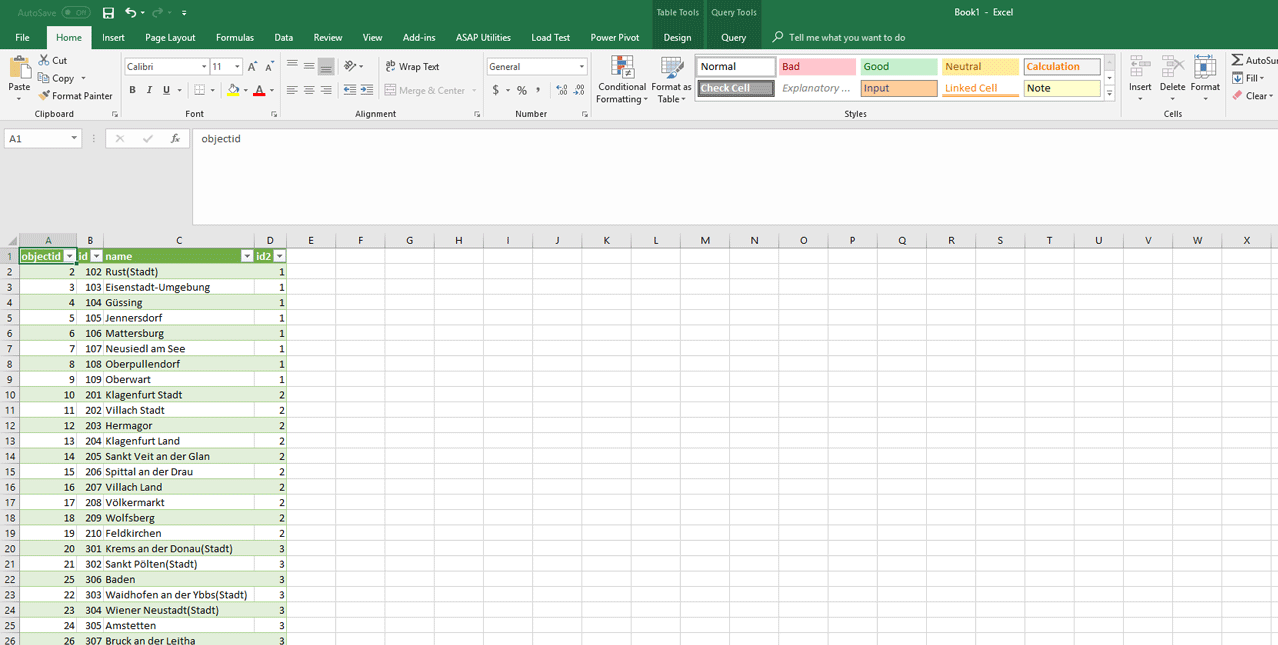The image size is (1278, 645).
Task: Click Conditional Formatting icon
Action: (622, 67)
